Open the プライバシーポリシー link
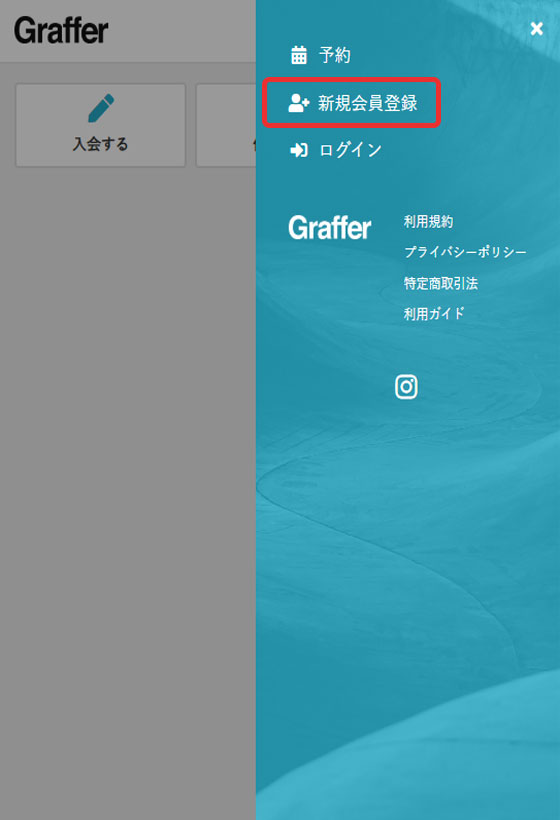Screen dimensions: 560x820 pos(465,252)
